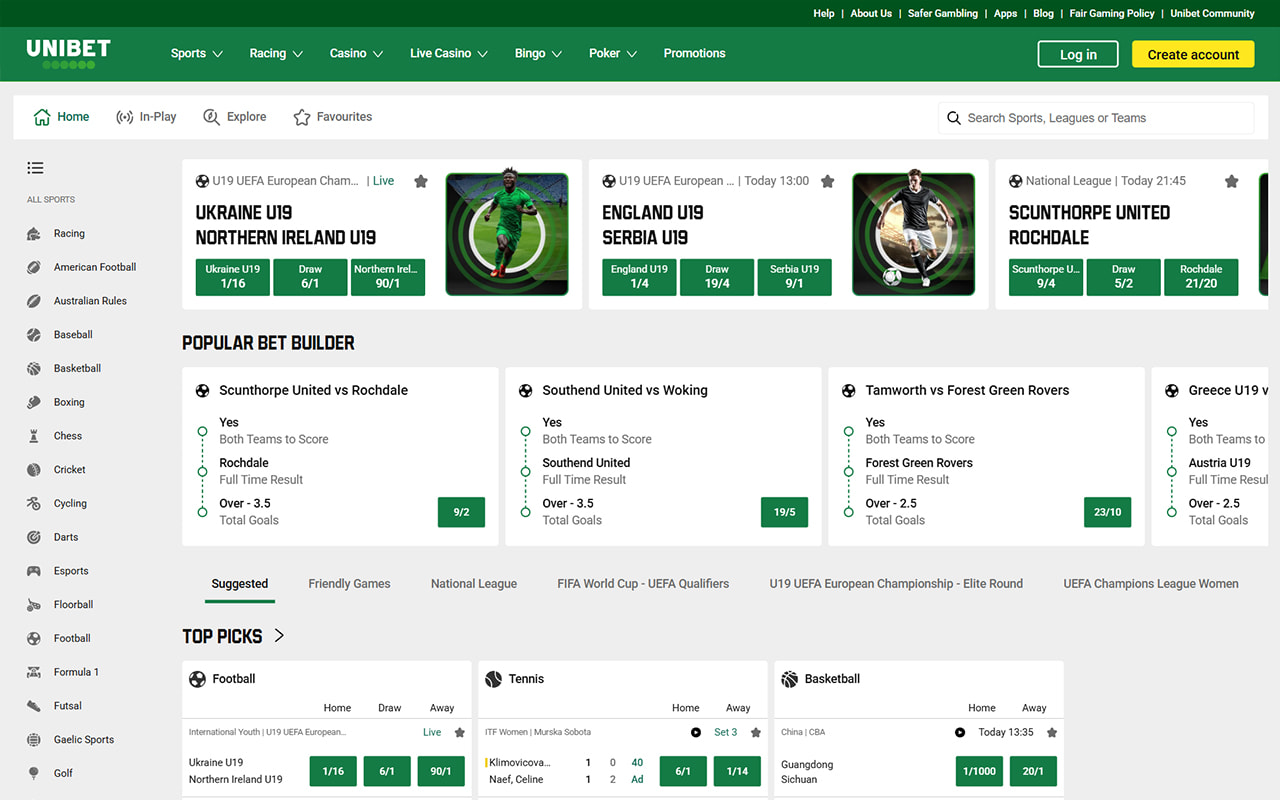This screenshot has height=800, width=1280.
Task: Open the Baseball sidebar icon
Action: pos(34,335)
